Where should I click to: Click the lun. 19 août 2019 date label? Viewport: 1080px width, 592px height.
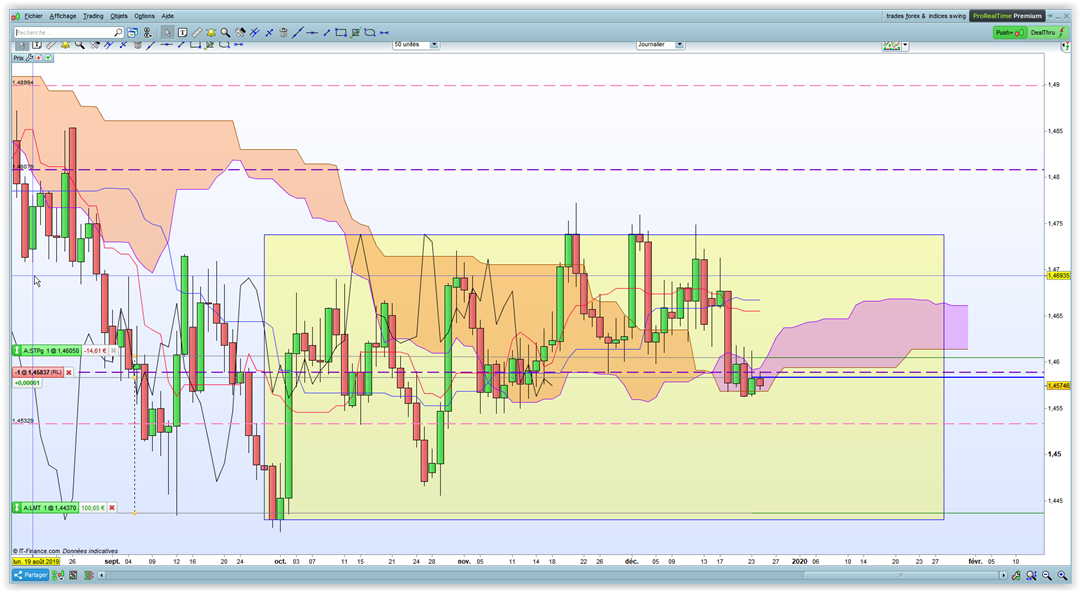click(x=36, y=561)
